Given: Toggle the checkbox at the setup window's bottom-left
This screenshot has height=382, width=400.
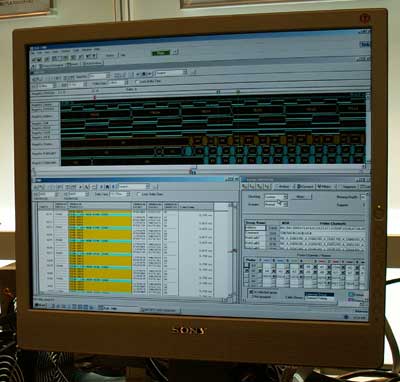Looking at the screenshot, I should [x=252, y=292].
